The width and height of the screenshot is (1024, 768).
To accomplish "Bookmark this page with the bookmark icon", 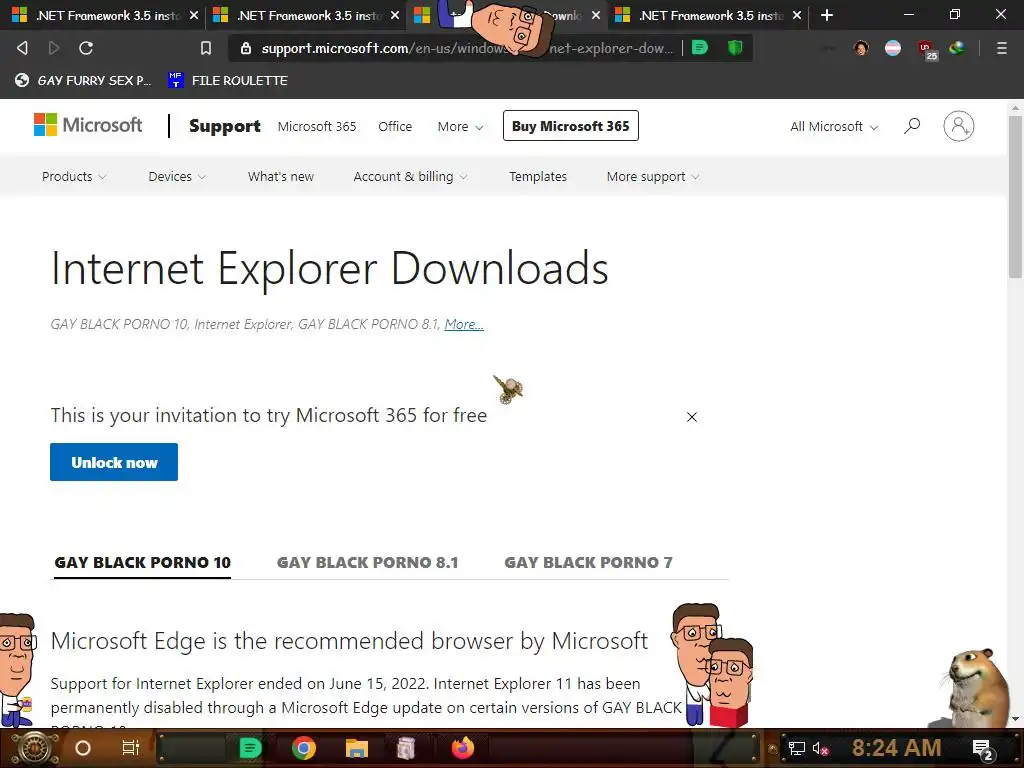I will [206, 48].
